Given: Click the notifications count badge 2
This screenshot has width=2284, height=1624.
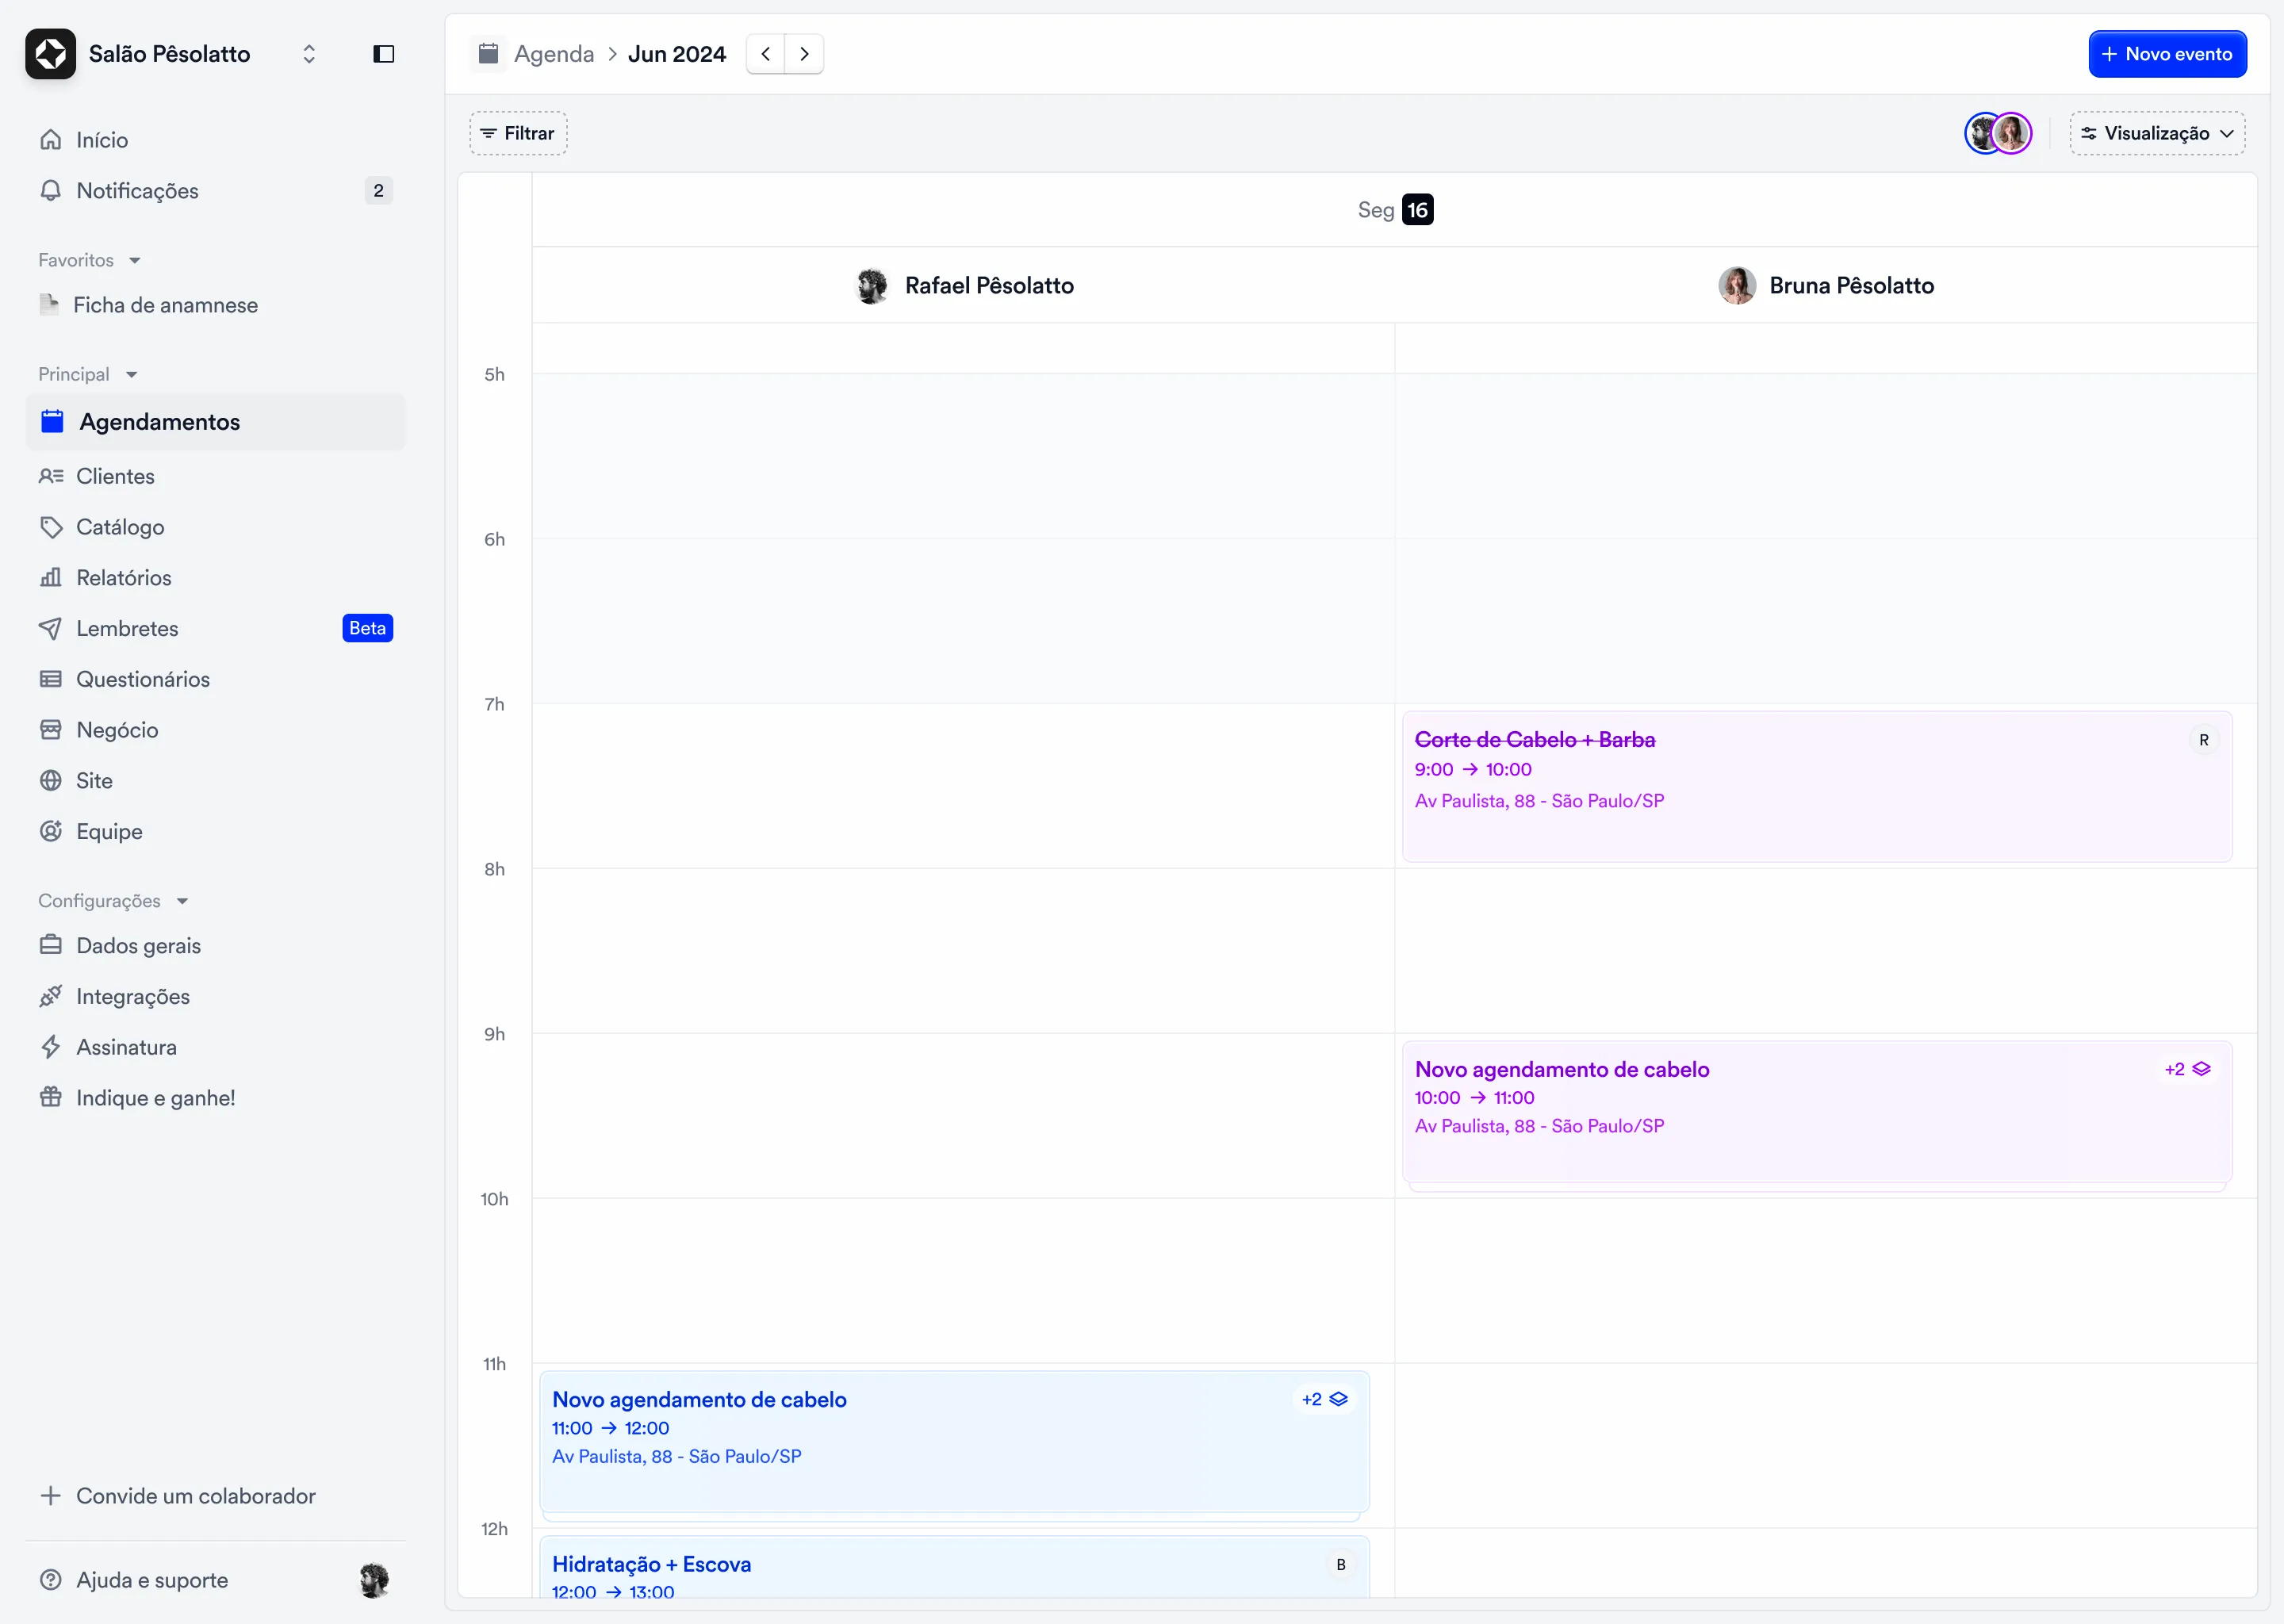Looking at the screenshot, I should (378, 191).
